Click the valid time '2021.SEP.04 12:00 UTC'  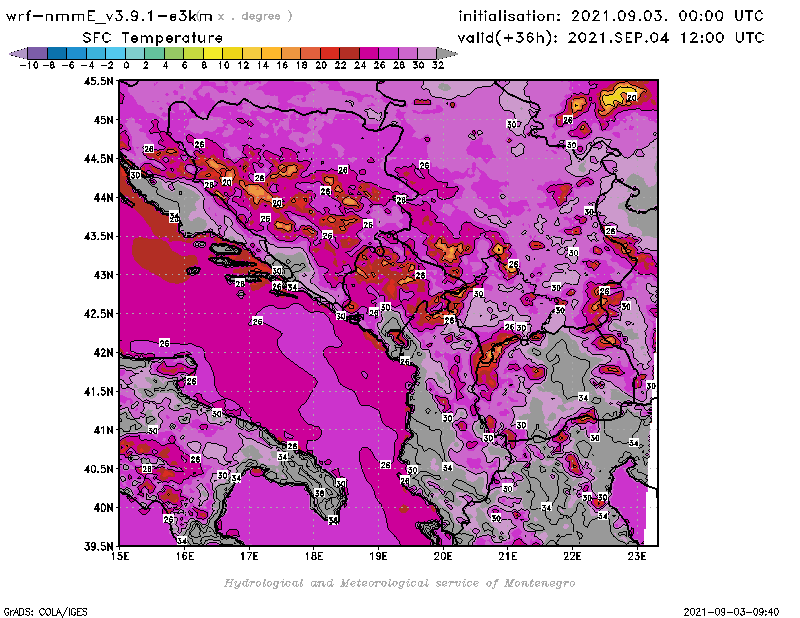pyautogui.click(x=666, y=37)
